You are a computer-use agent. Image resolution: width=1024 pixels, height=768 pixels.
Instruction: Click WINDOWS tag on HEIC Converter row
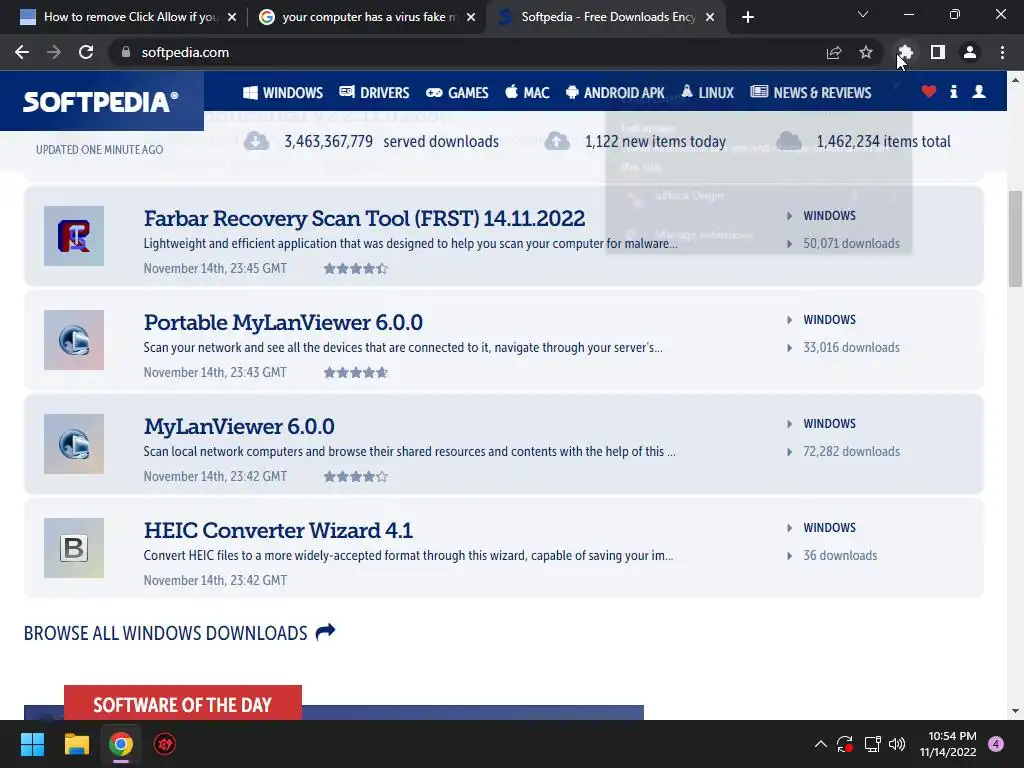pos(829,527)
